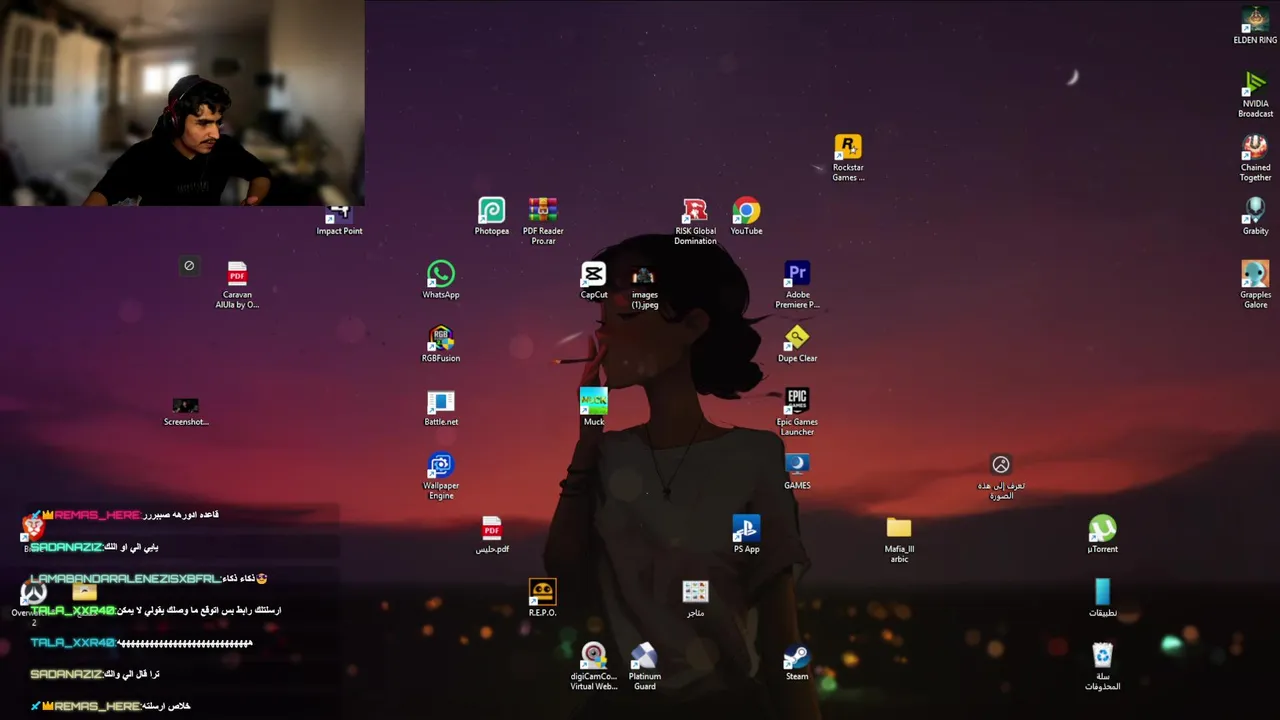
Task: Open Wallpaper Engine shortcut
Action: point(441,476)
